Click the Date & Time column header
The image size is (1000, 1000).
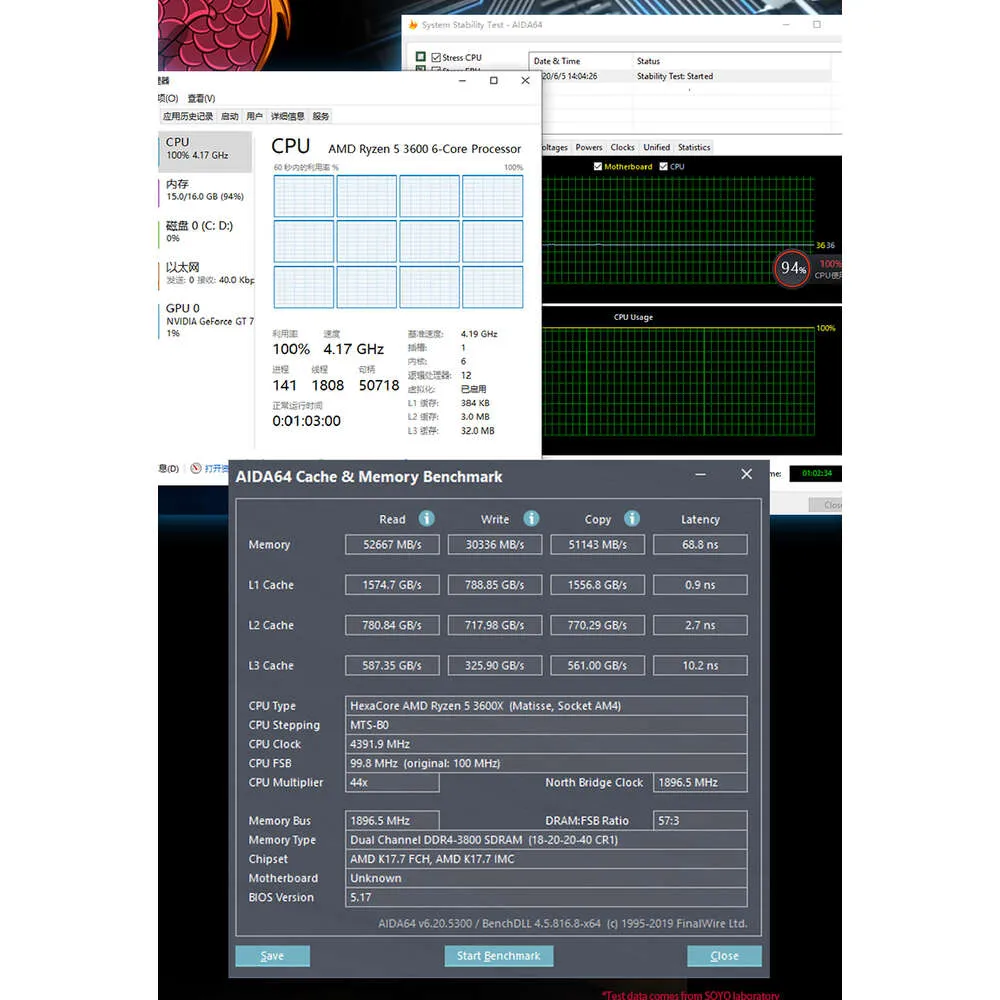point(557,61)
